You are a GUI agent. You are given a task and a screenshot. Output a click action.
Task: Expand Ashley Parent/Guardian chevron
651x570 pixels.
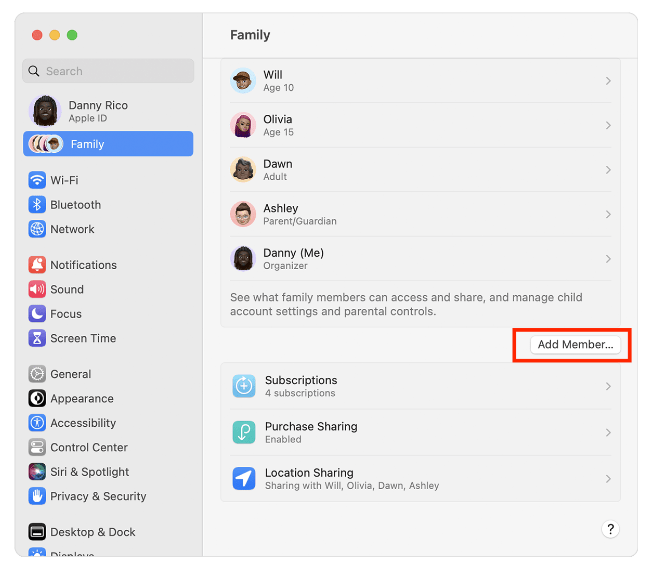tap(608, 214)
